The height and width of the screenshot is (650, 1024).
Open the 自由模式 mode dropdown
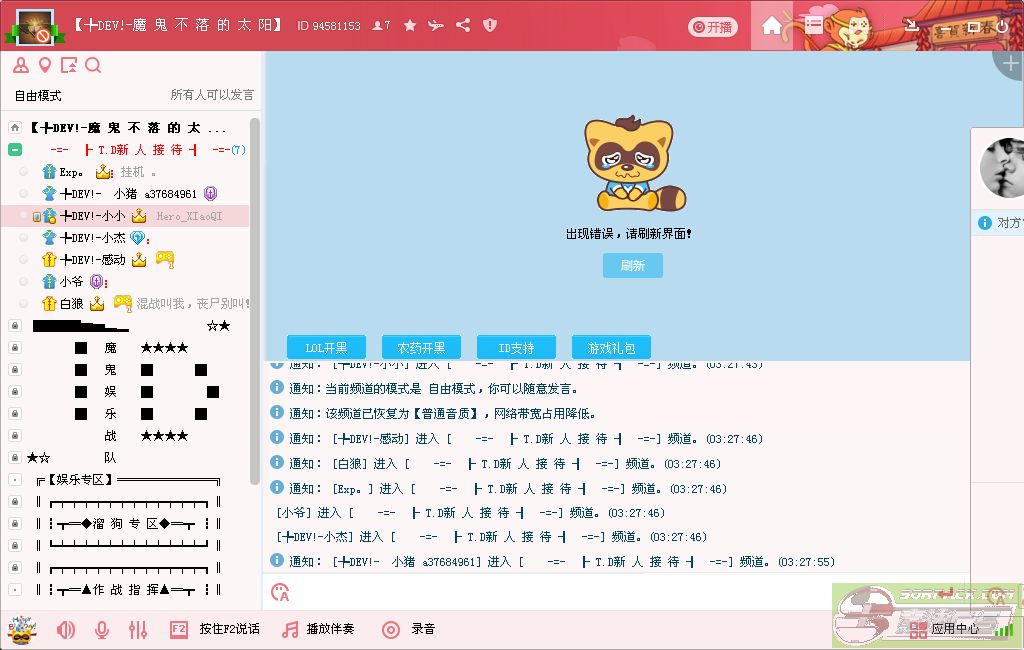tap(38, 95)
